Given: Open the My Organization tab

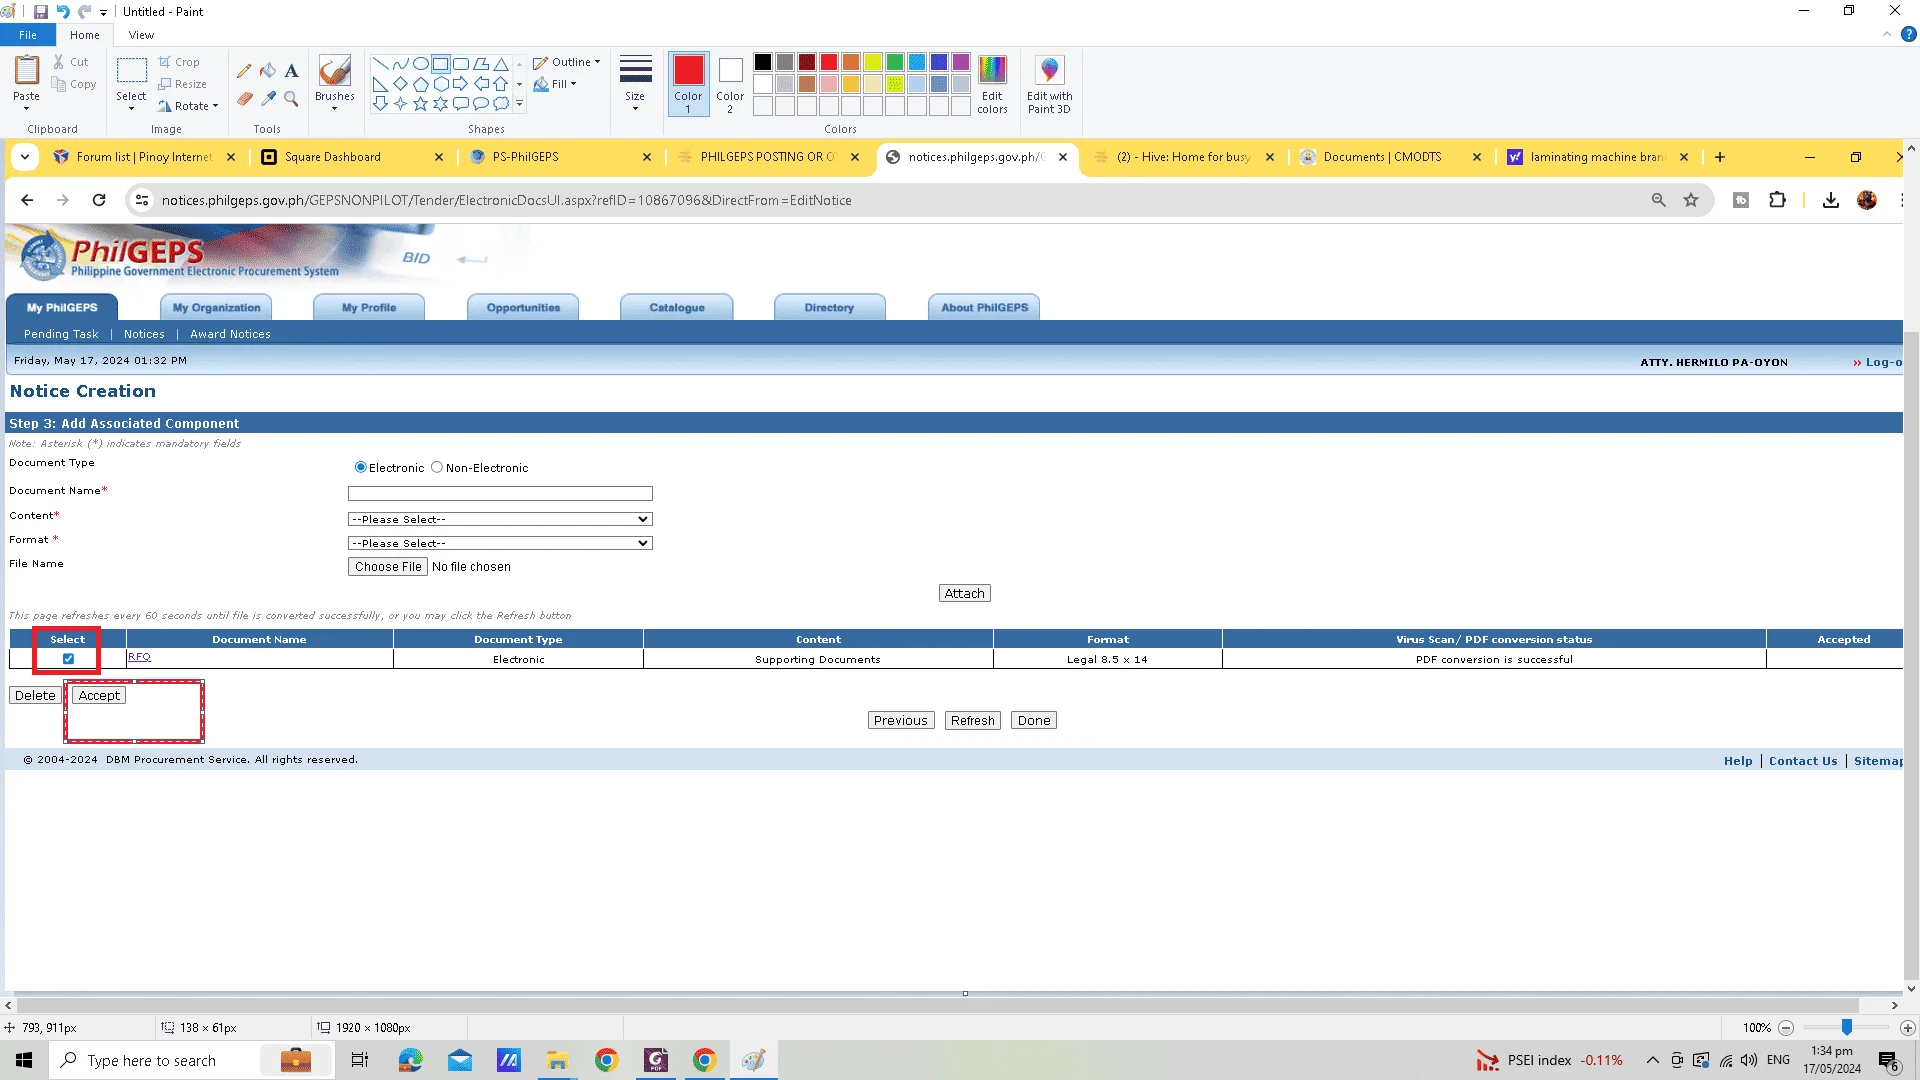Looking at the screenshot, I should [x=216, y=307].
